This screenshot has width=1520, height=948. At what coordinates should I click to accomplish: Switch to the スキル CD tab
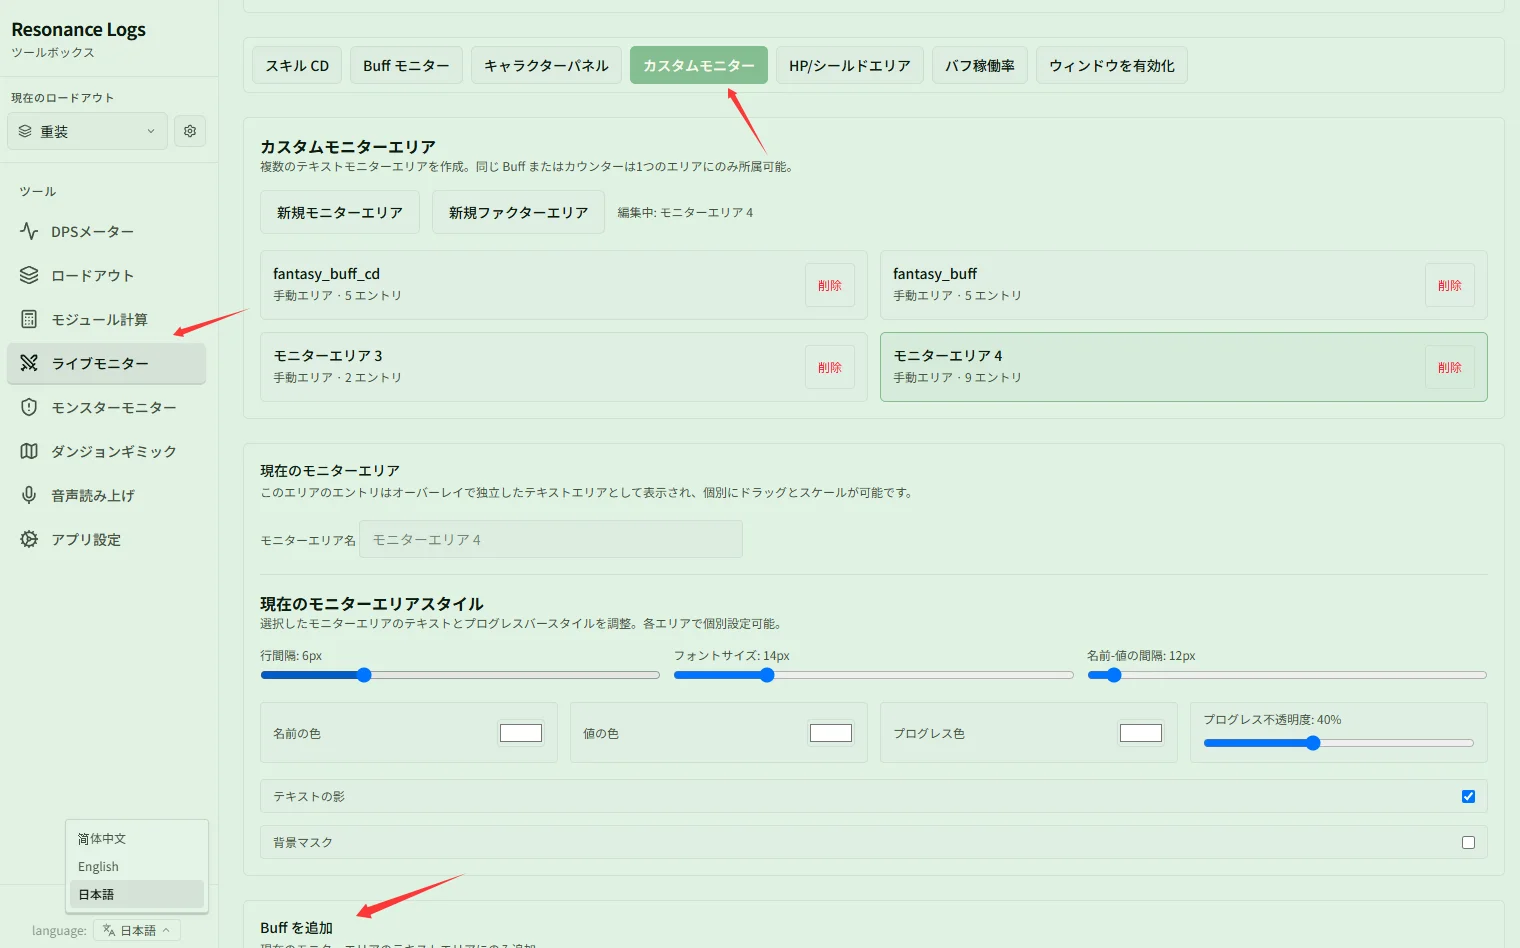point(297,65)
